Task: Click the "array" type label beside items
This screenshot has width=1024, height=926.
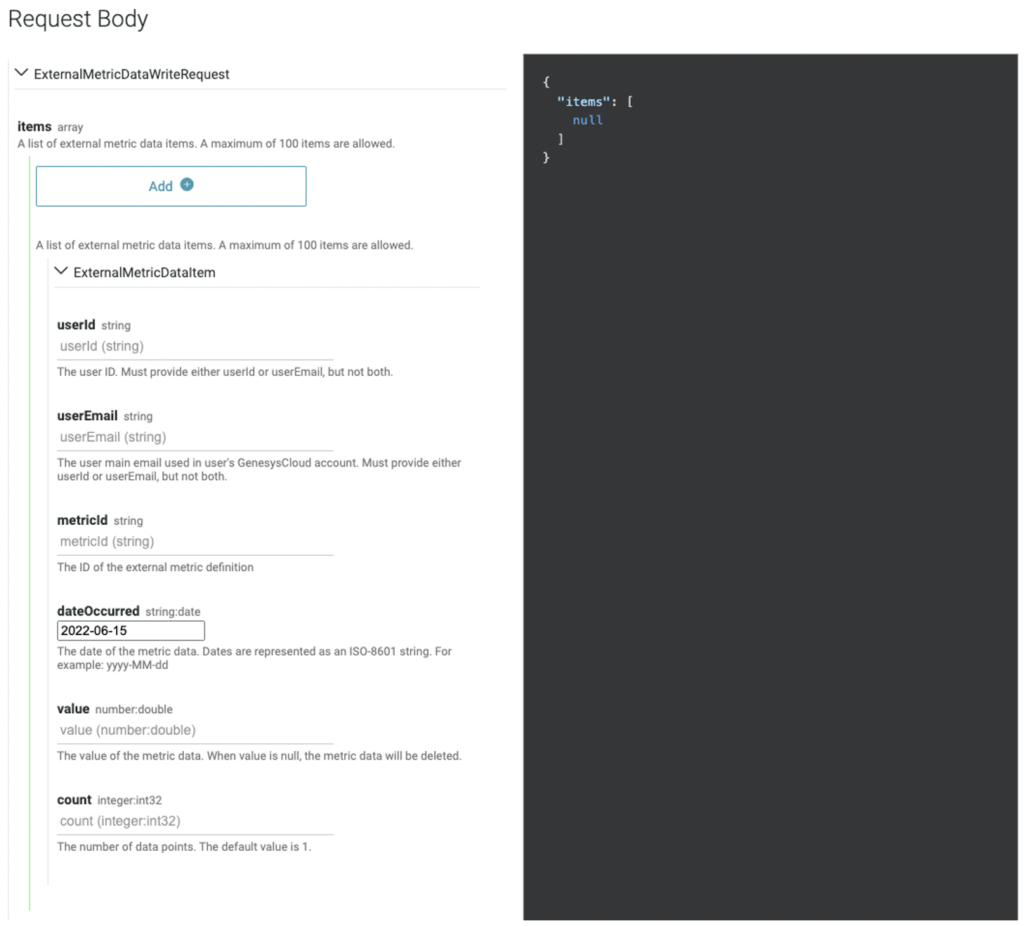Action: [70, 127]
